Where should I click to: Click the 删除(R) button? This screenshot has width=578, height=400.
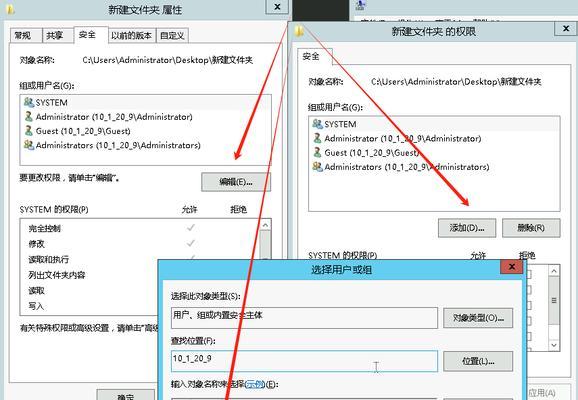(531, 228)
